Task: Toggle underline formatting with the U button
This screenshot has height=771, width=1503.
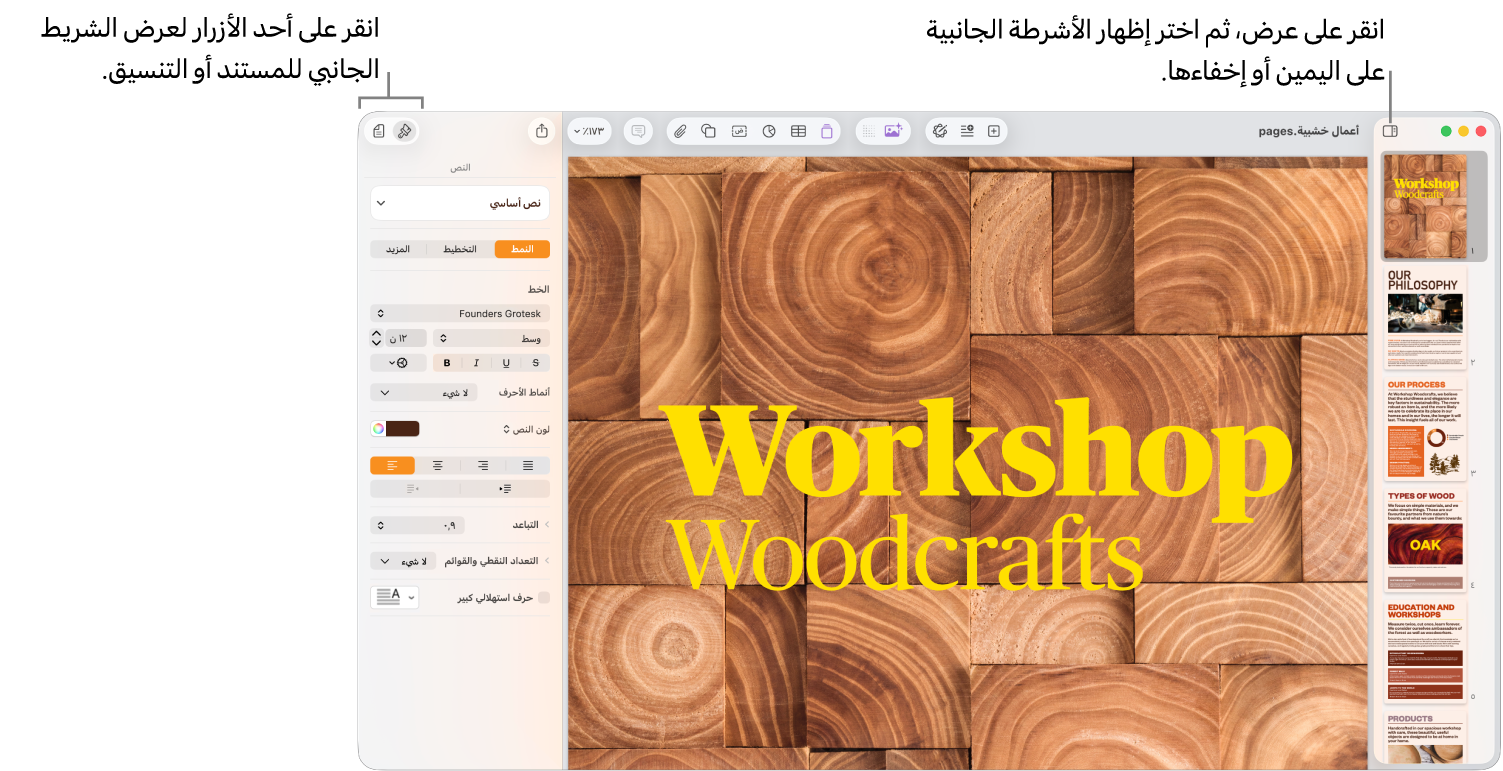Action: pos(506,363)
